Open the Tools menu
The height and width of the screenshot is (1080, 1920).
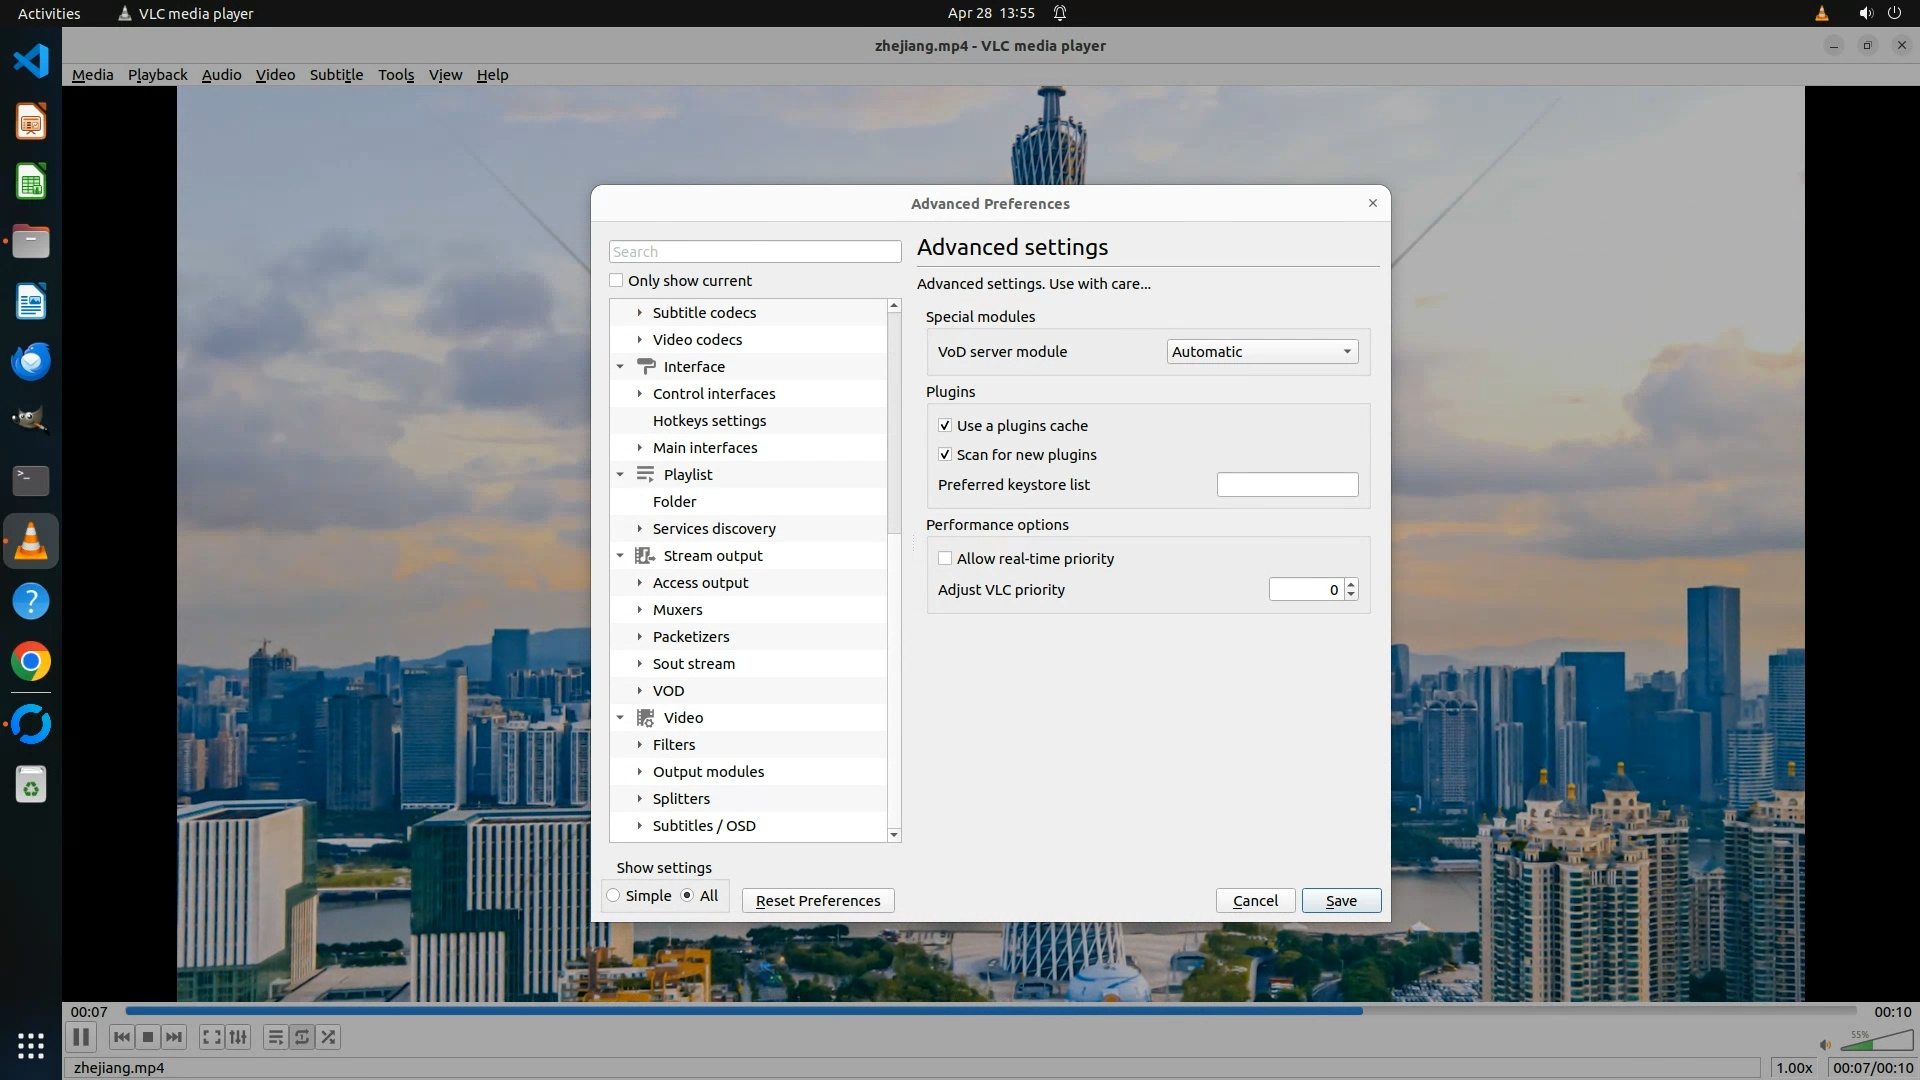tap(395, 75)
